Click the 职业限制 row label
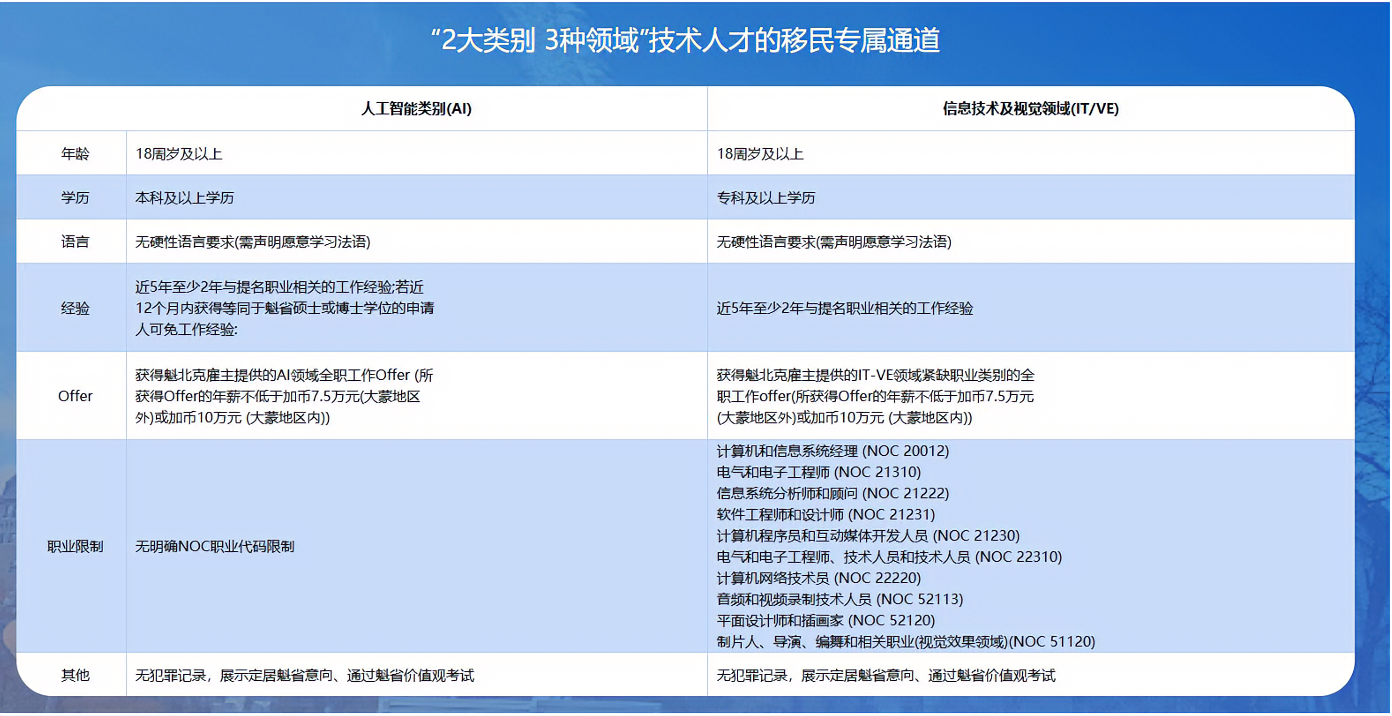 pos(75,547)
